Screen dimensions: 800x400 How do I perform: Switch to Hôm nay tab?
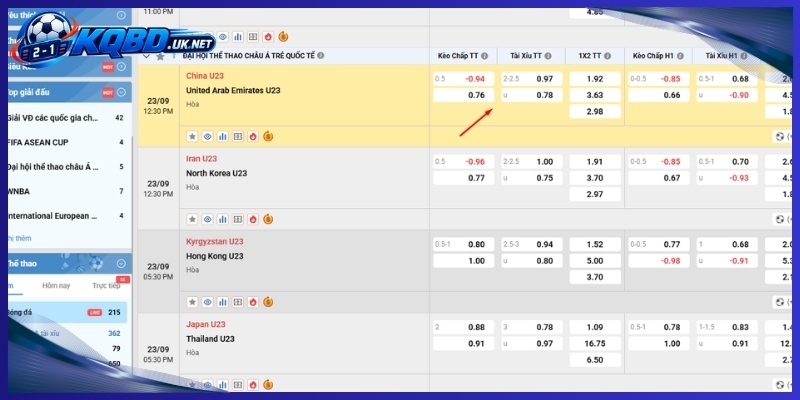point(56,286)
